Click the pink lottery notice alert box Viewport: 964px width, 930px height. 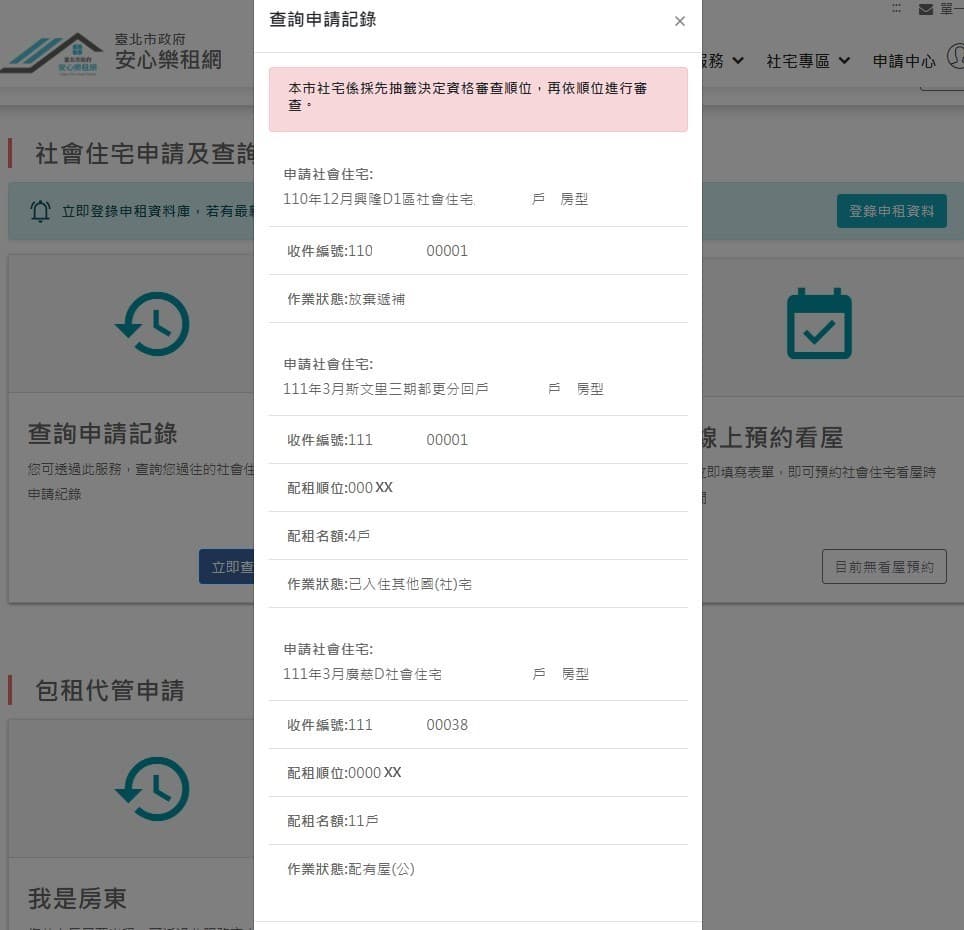(x=478, y=100)
